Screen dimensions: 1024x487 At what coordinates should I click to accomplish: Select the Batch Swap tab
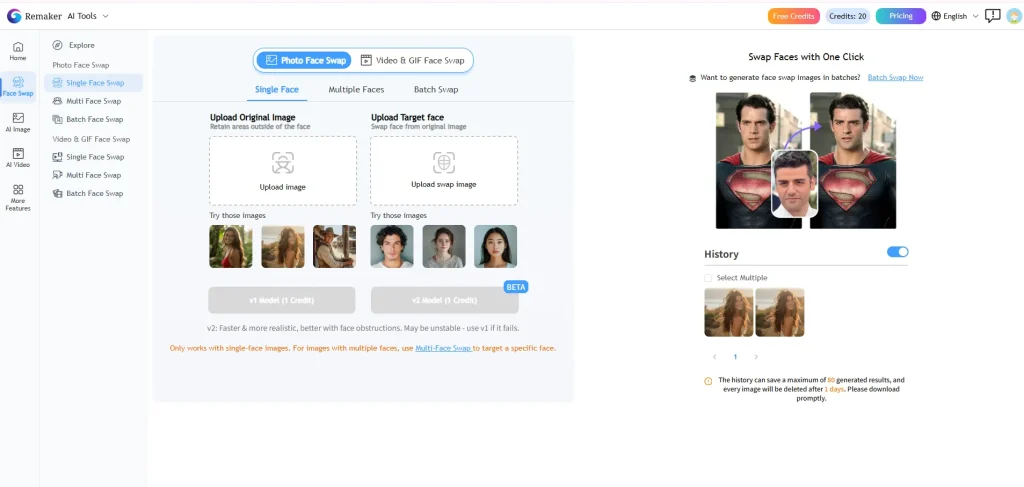tap(436, 89)
